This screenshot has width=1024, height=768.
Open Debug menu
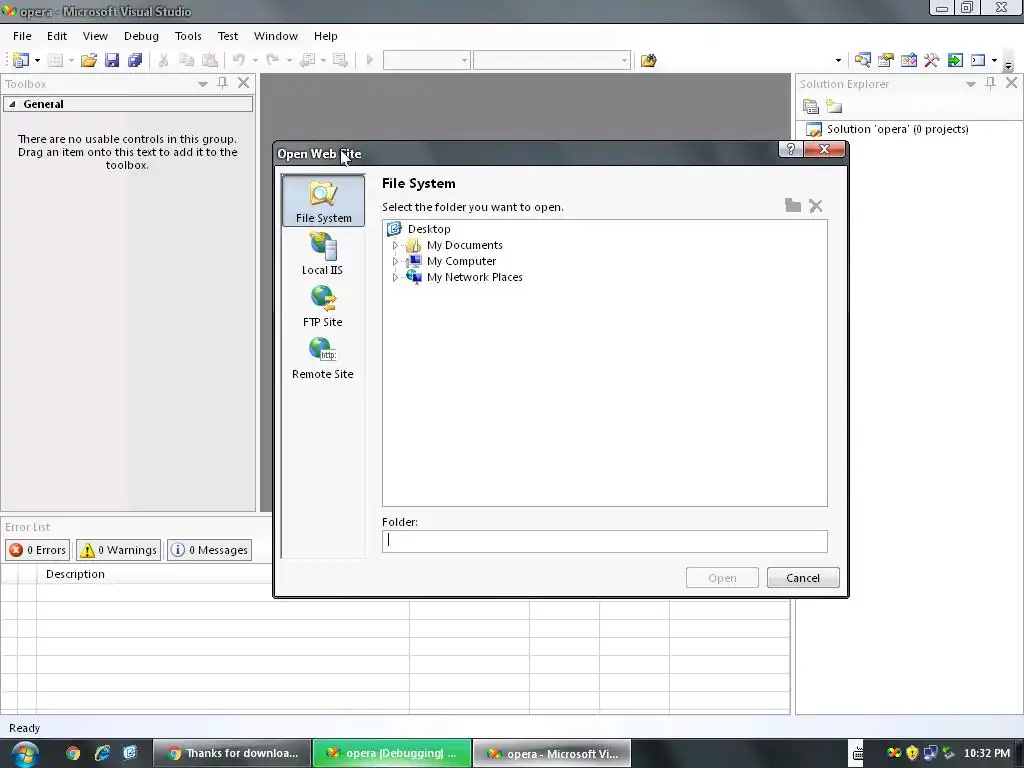(141, 36)
